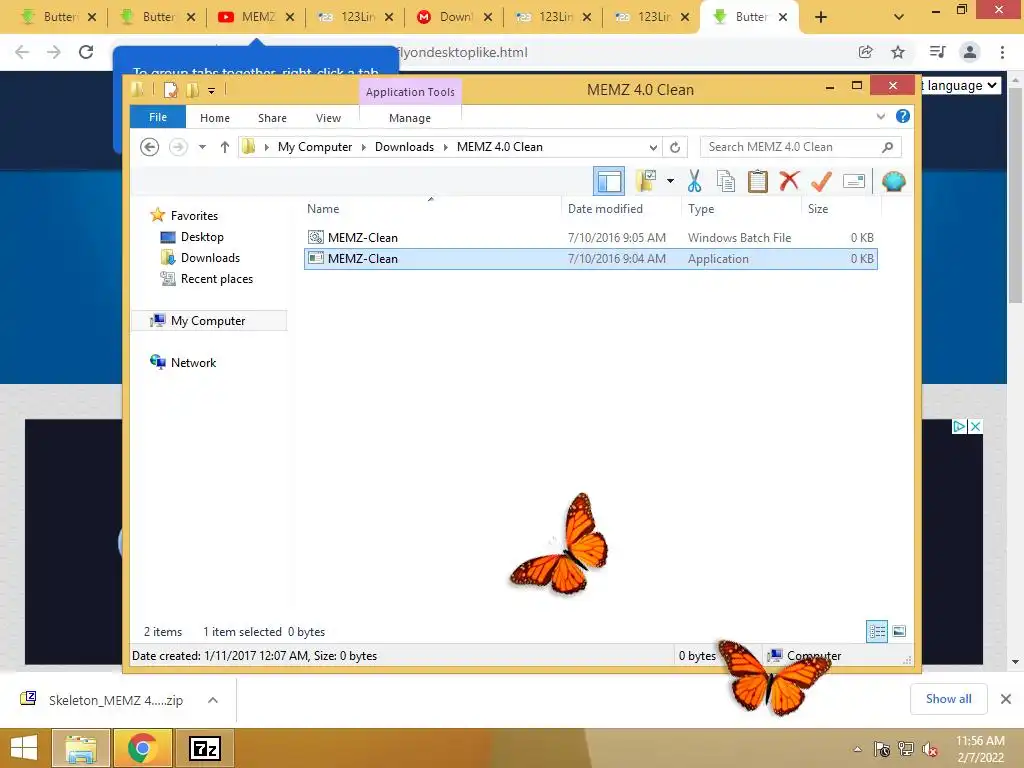The image size is (1024, 768).
Task: Click the folder options toolbar icon
Action: click(646, 181)
